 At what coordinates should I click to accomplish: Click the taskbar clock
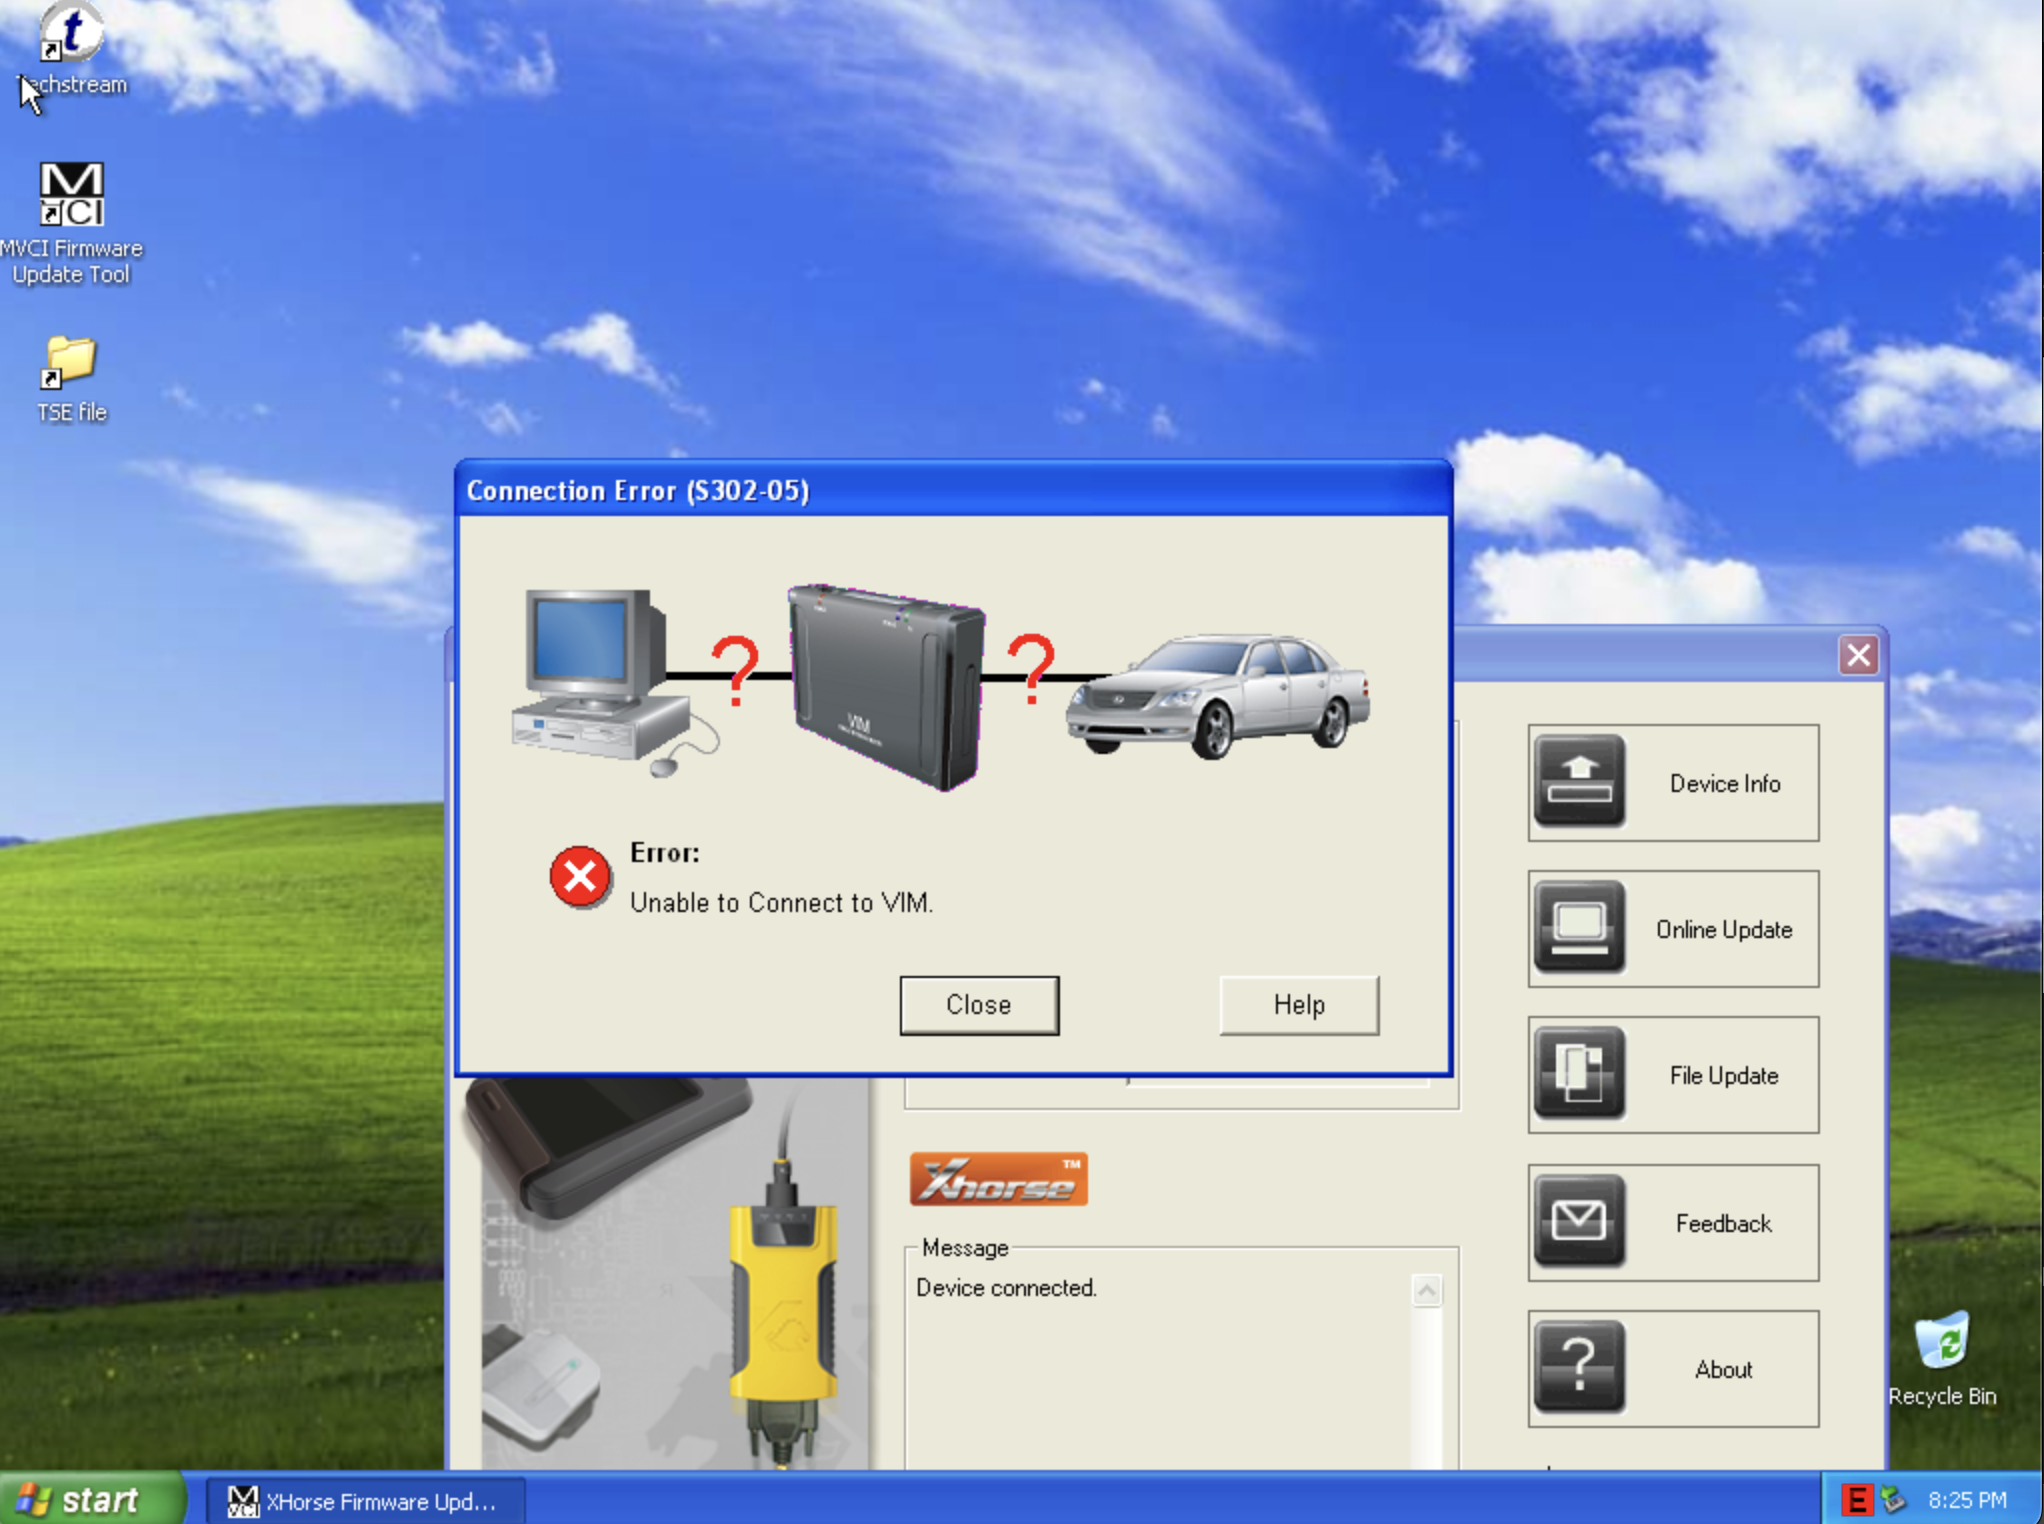click(x=1967, y=1500)
